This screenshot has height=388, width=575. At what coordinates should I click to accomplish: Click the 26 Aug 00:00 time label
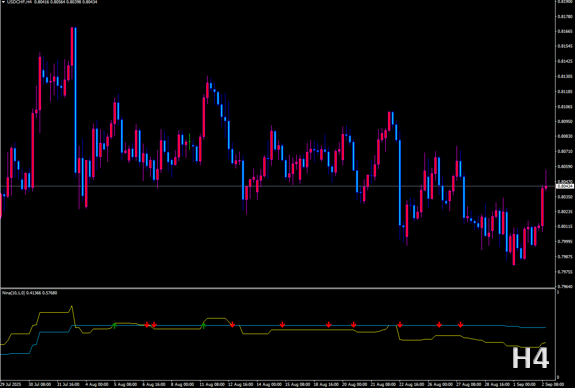click(x=441, y=384)
